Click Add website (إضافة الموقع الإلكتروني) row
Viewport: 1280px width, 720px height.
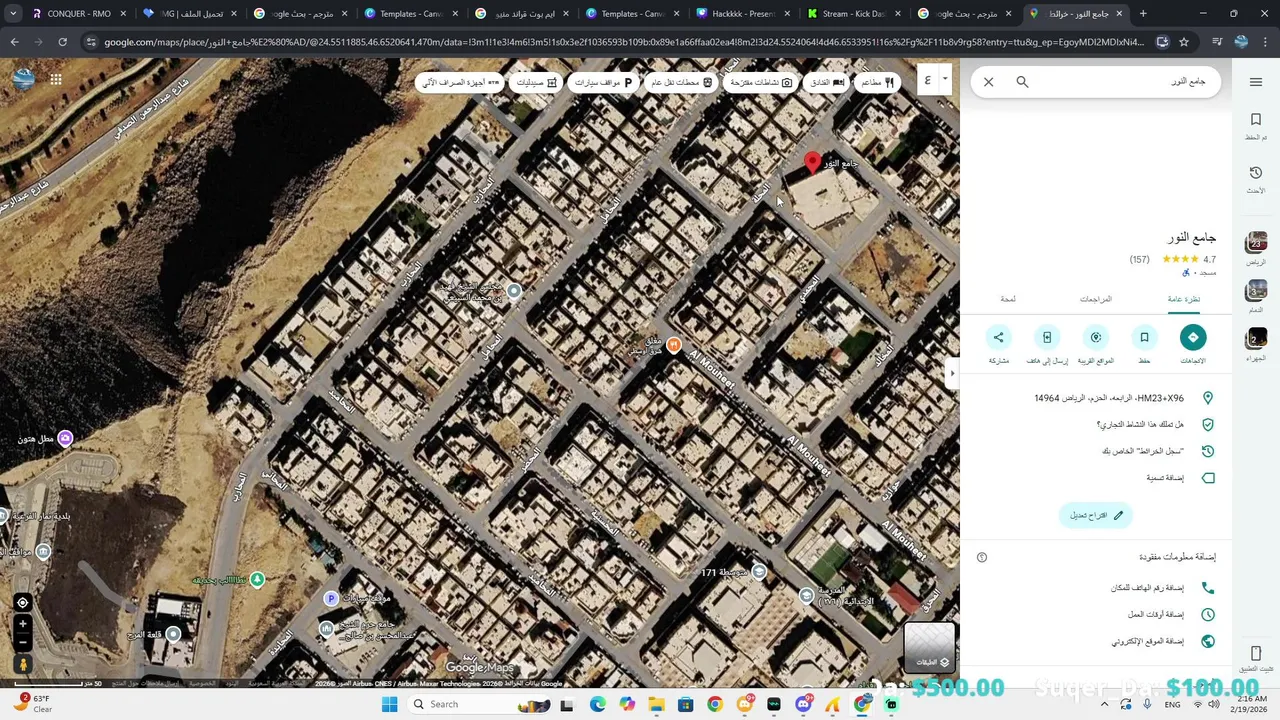pyautogui.click(x=1096, y=641)
